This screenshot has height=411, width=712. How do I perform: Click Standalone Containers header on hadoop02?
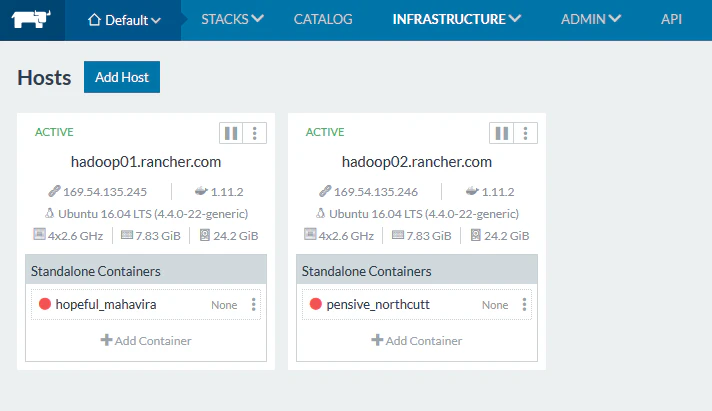pyautogui.click(x=417, y=270)
